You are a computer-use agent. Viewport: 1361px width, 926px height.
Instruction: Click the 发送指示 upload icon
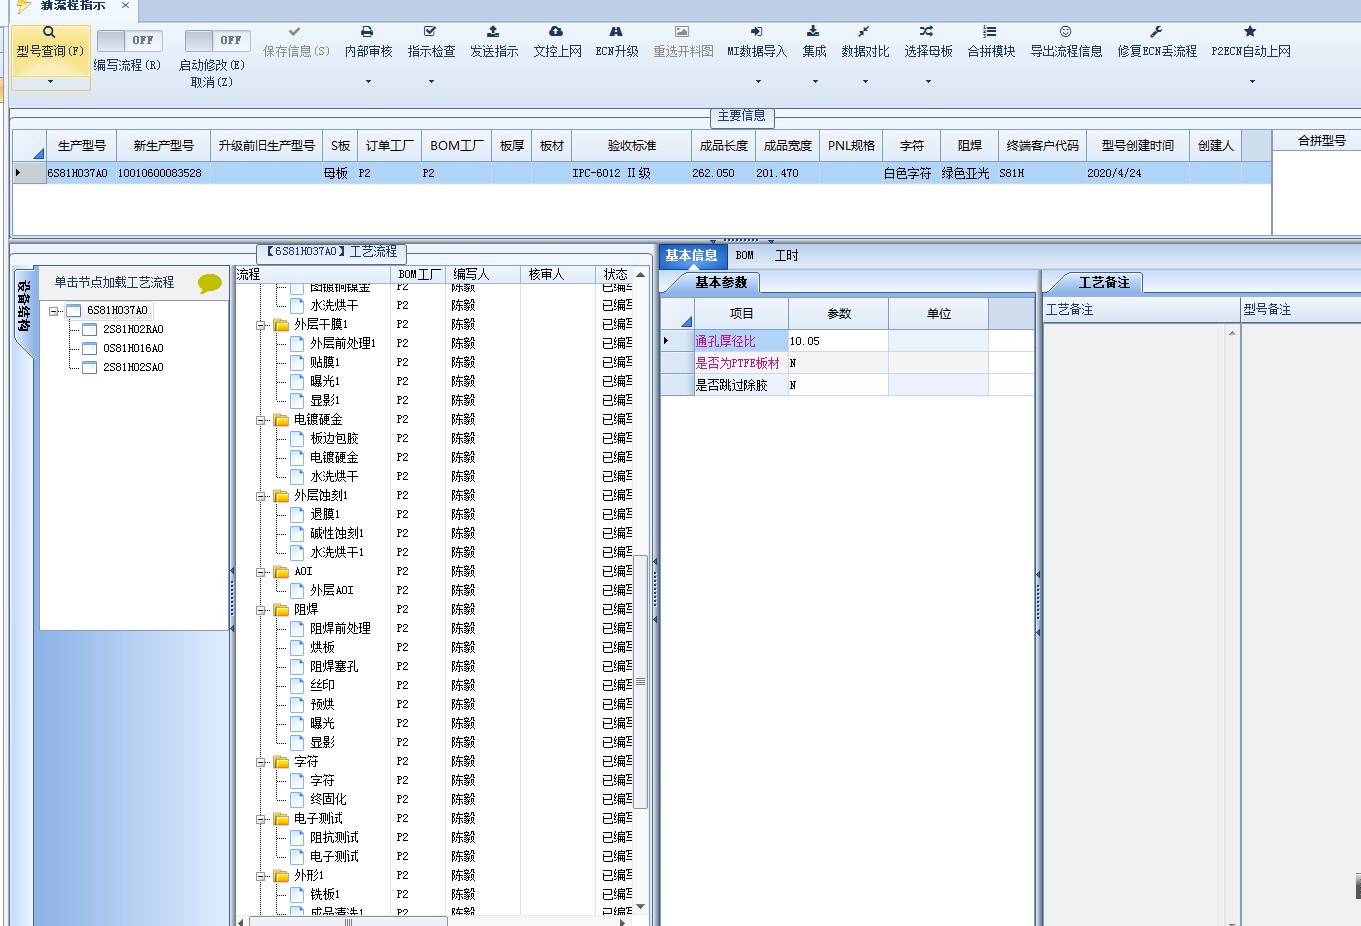(493, 32)
